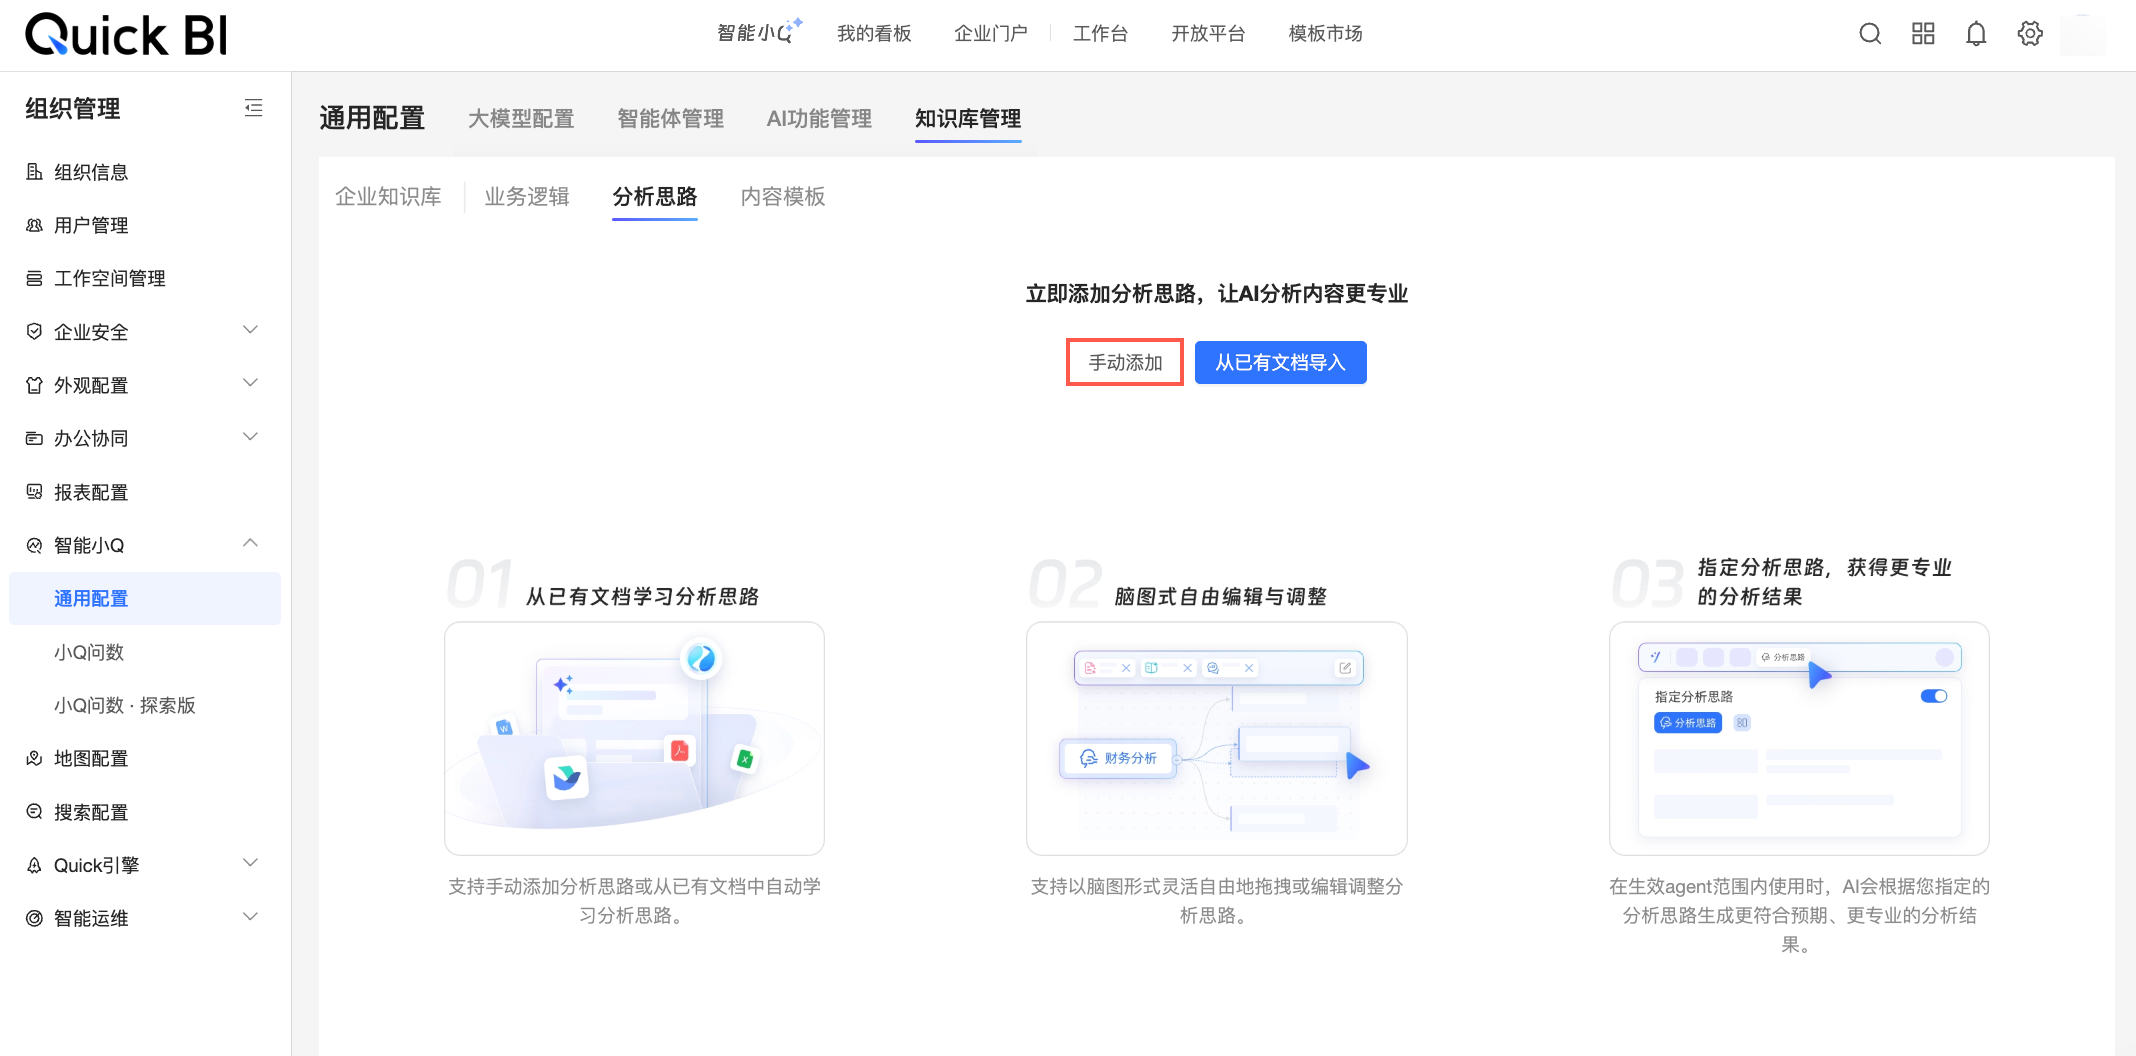The height and width of the screenshot is (1056, 2136).
Task: Expand the 办公协同 section
Action: [x=251, y=437]
